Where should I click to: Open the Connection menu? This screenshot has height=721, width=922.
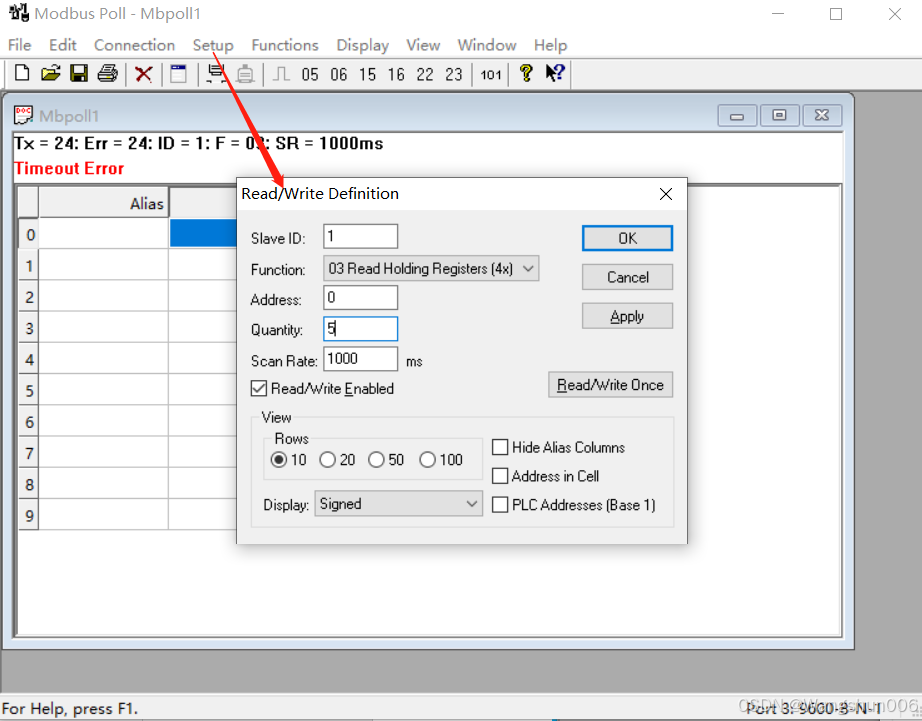click(134, 45)
